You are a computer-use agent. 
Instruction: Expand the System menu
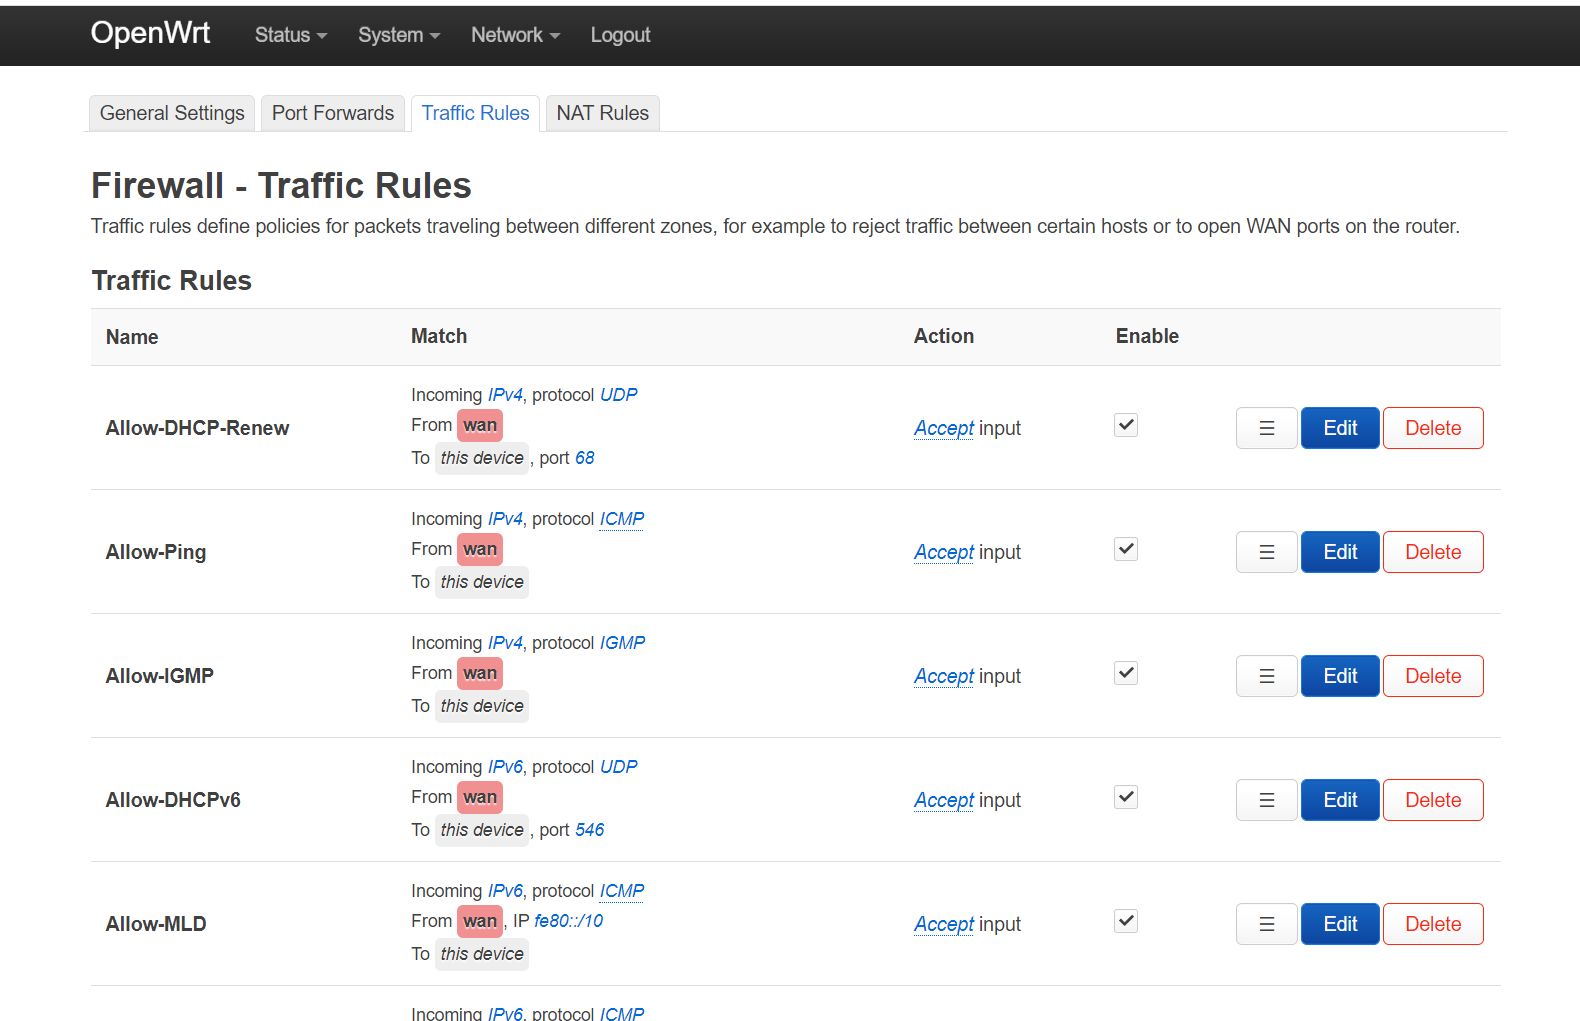(x=399, y=35)
